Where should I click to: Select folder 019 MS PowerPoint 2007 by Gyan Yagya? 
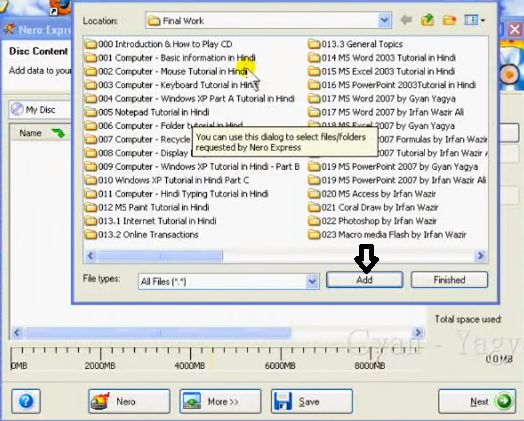click(393, 167)
